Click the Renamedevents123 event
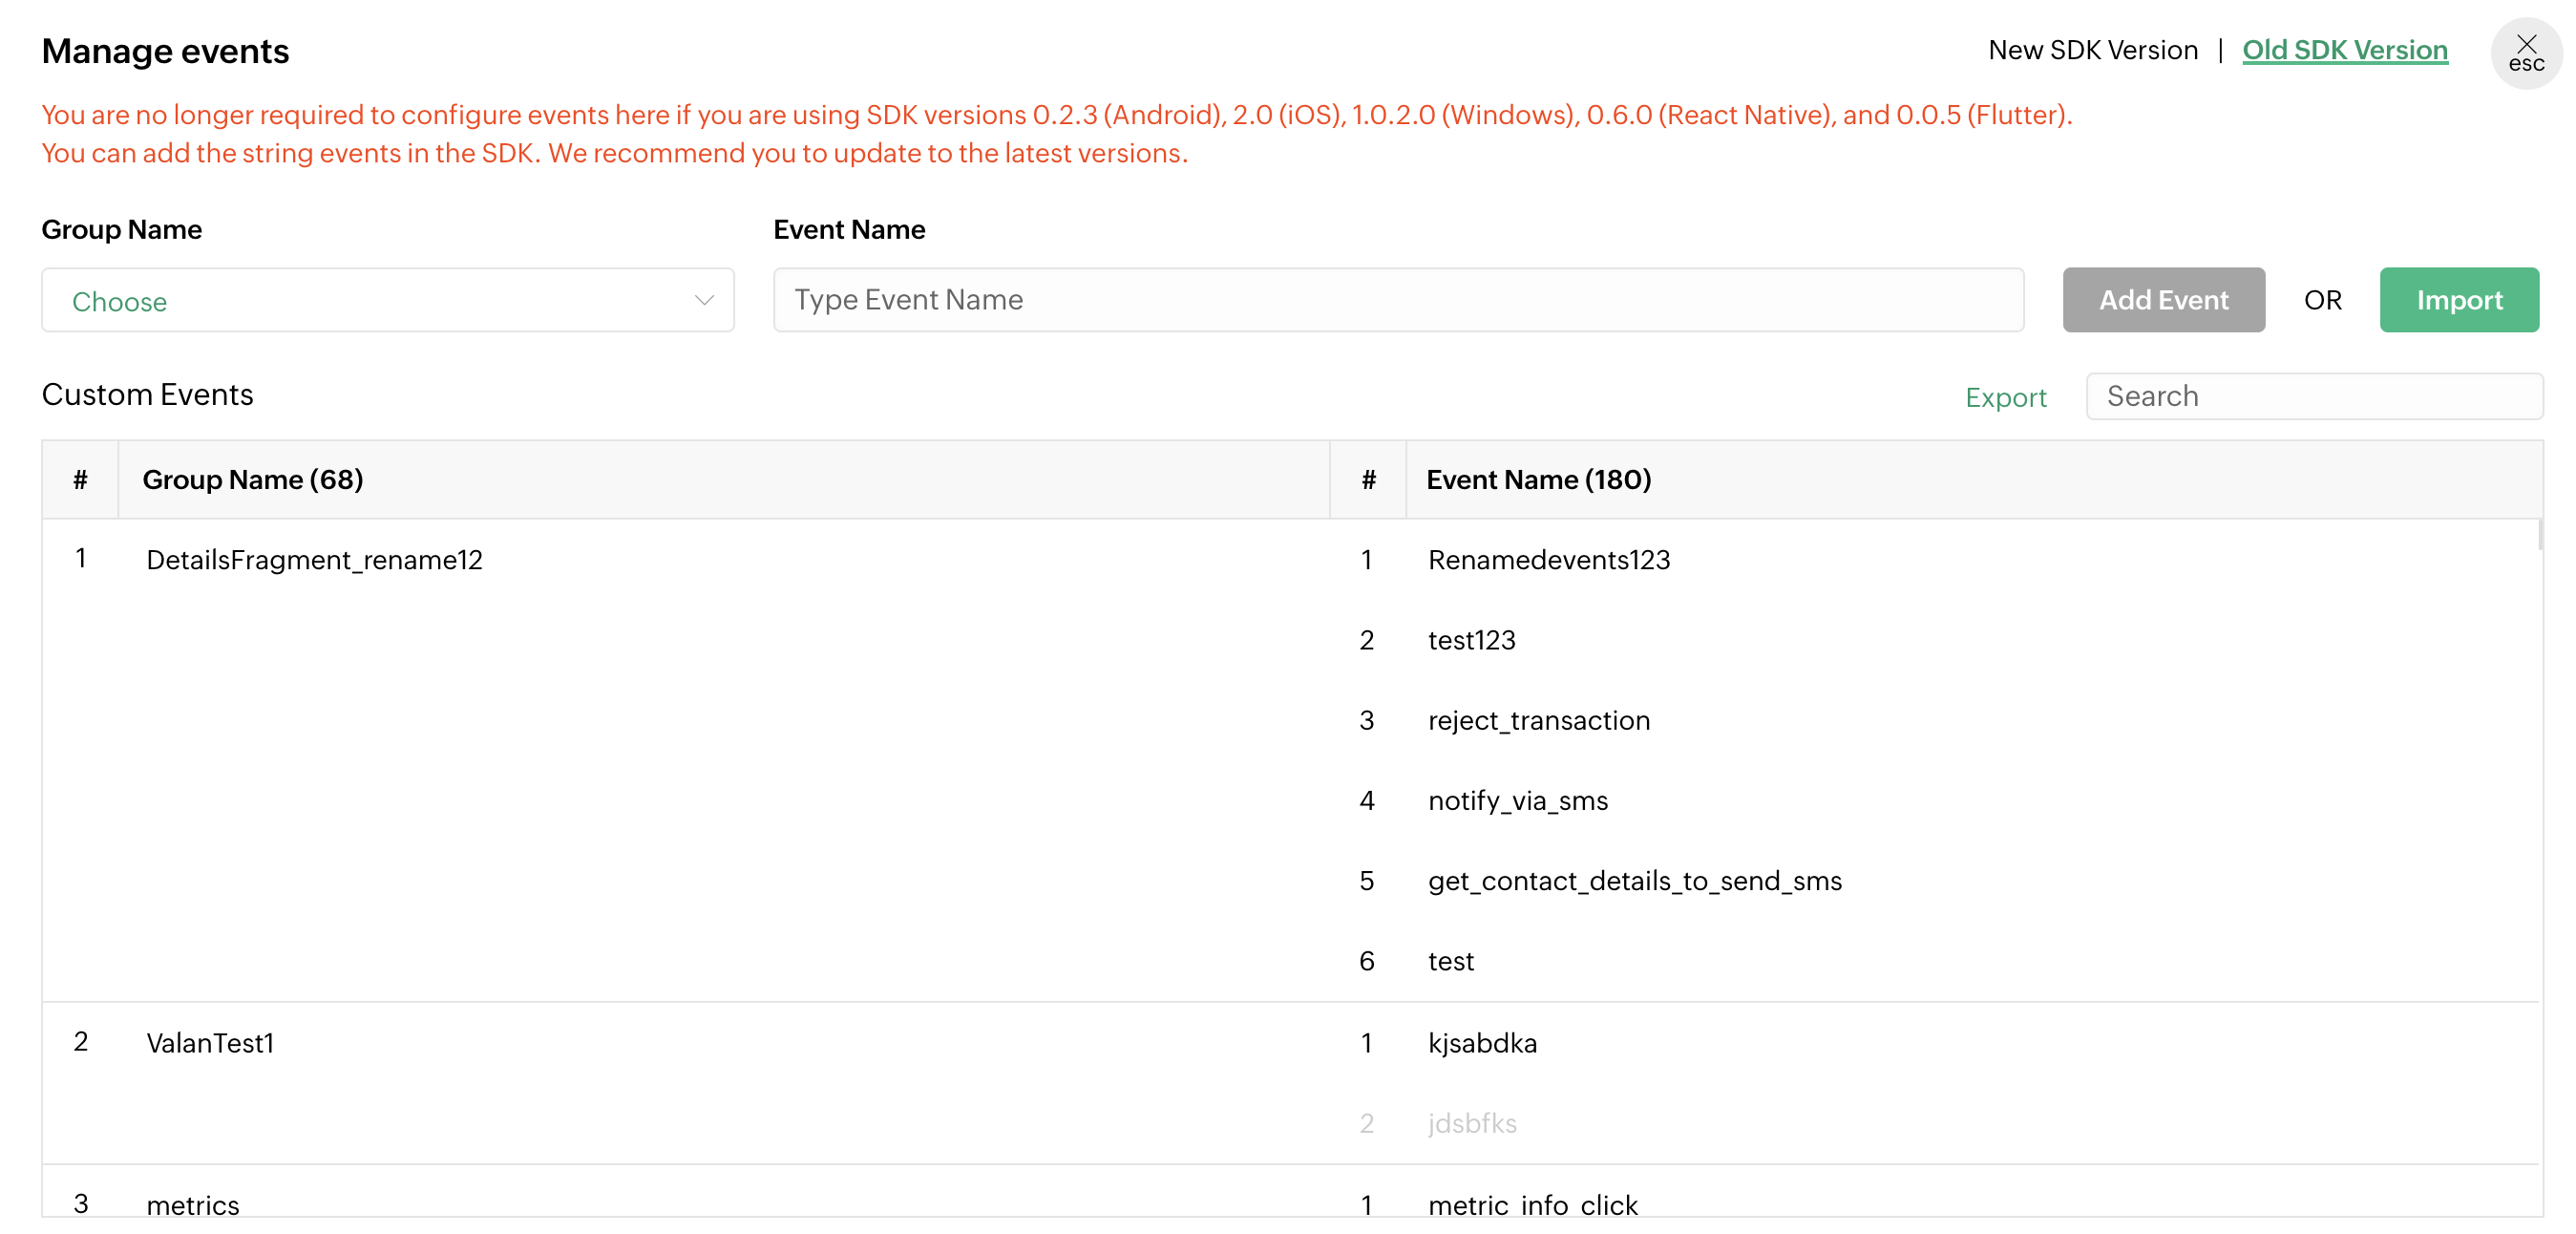Viewport: 2576px width, 1234px height. 1548,560
